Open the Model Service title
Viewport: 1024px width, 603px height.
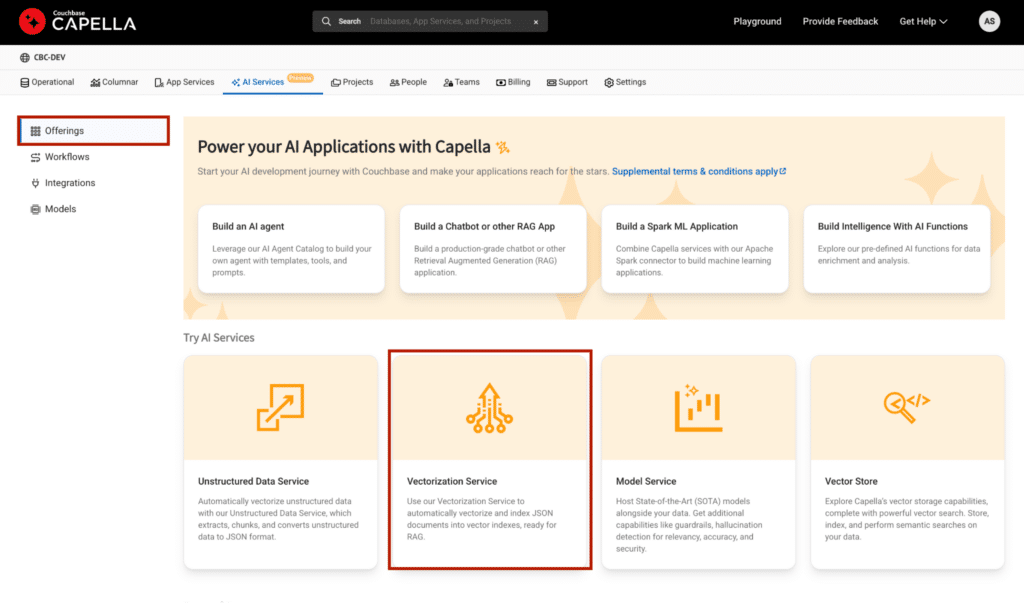coord(646,481)
